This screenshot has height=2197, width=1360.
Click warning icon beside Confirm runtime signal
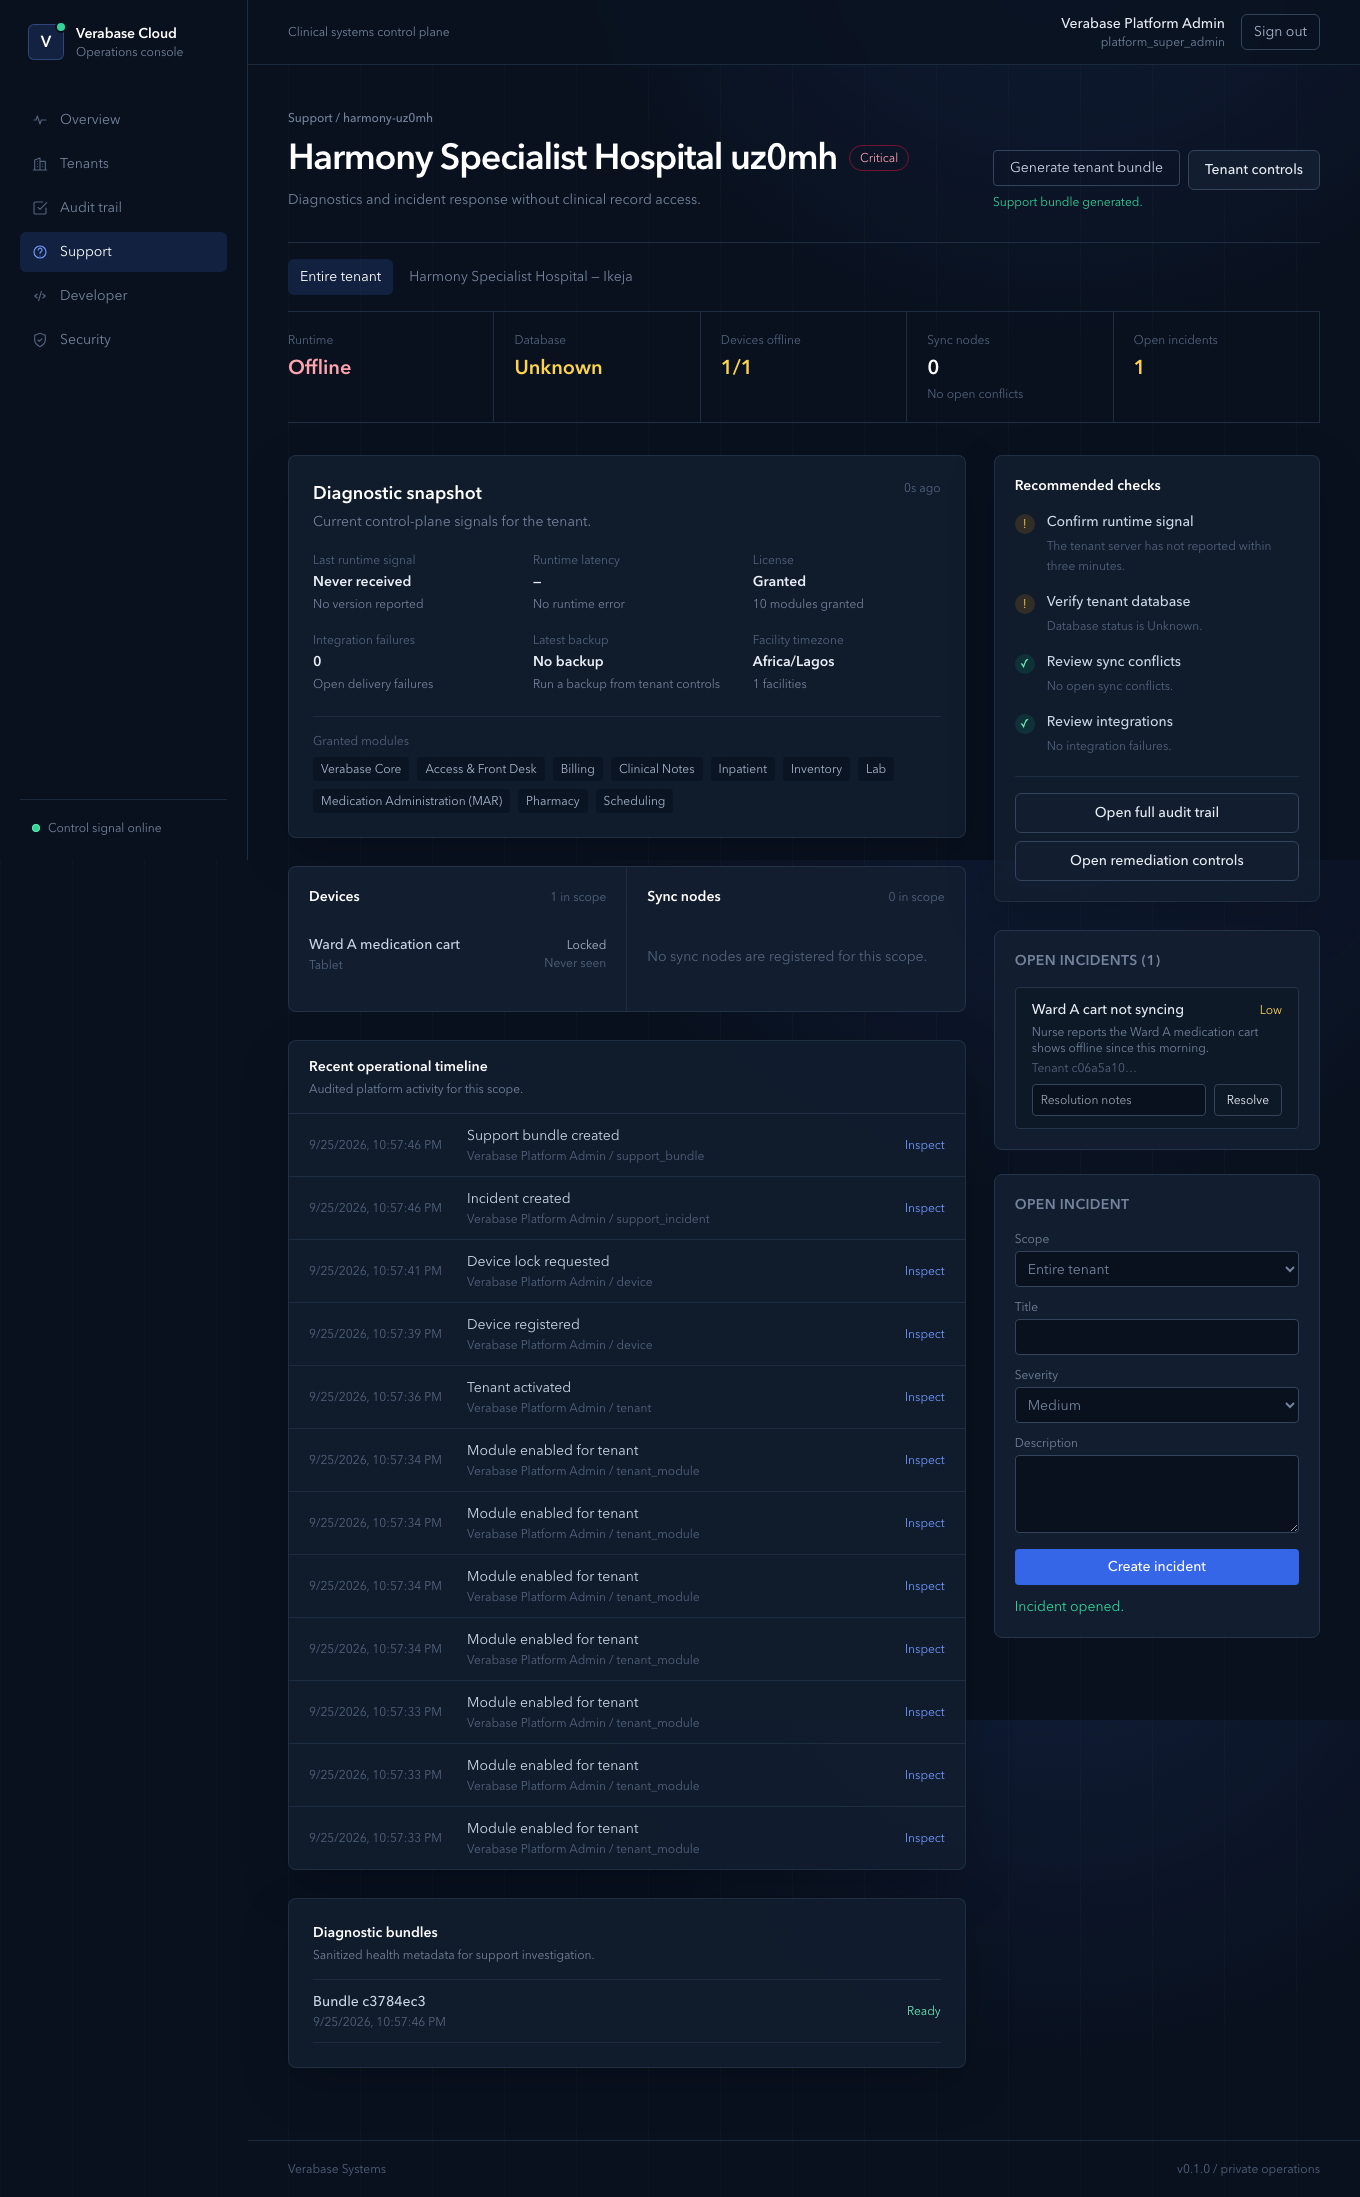click(1025, 523)
